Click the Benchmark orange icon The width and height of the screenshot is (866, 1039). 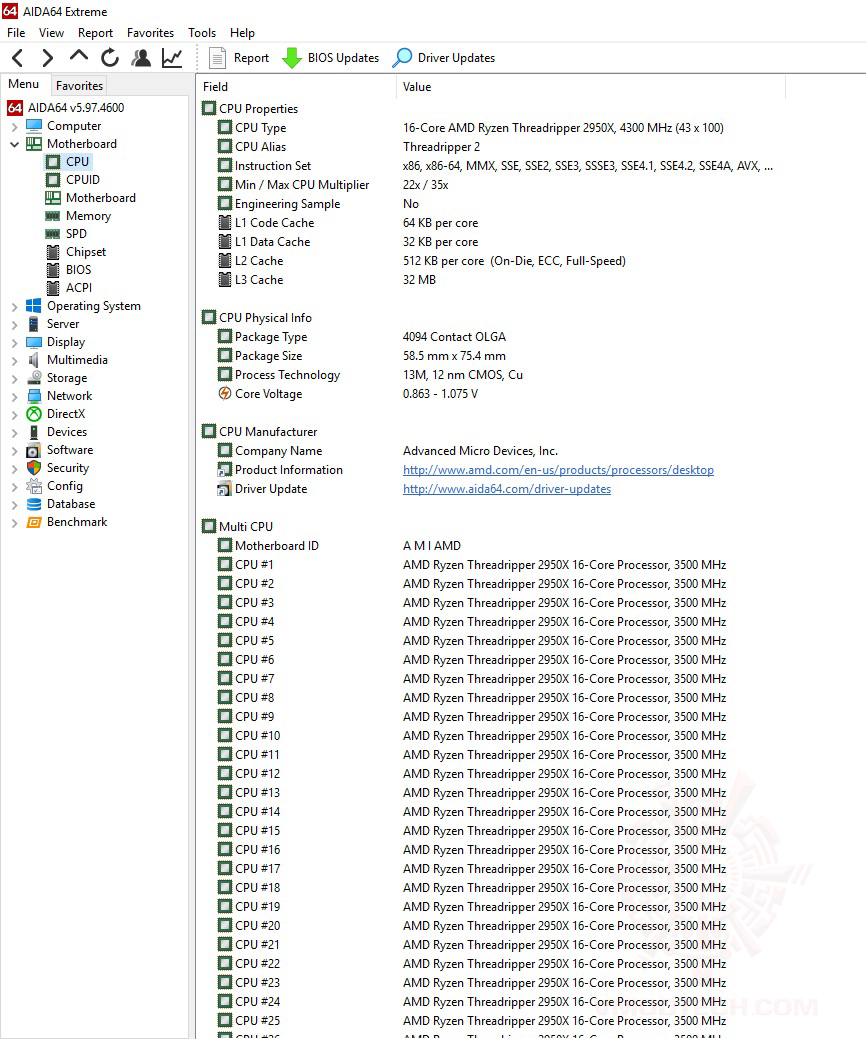click(34, 522)
